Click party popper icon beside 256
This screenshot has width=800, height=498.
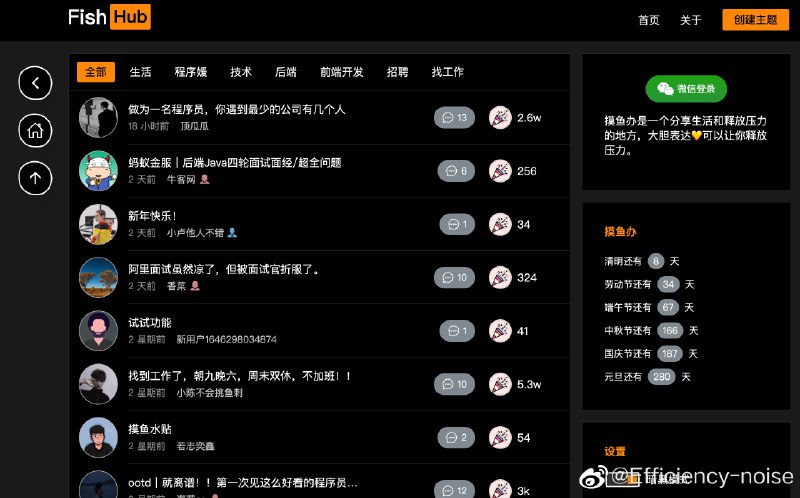point(500,171)
